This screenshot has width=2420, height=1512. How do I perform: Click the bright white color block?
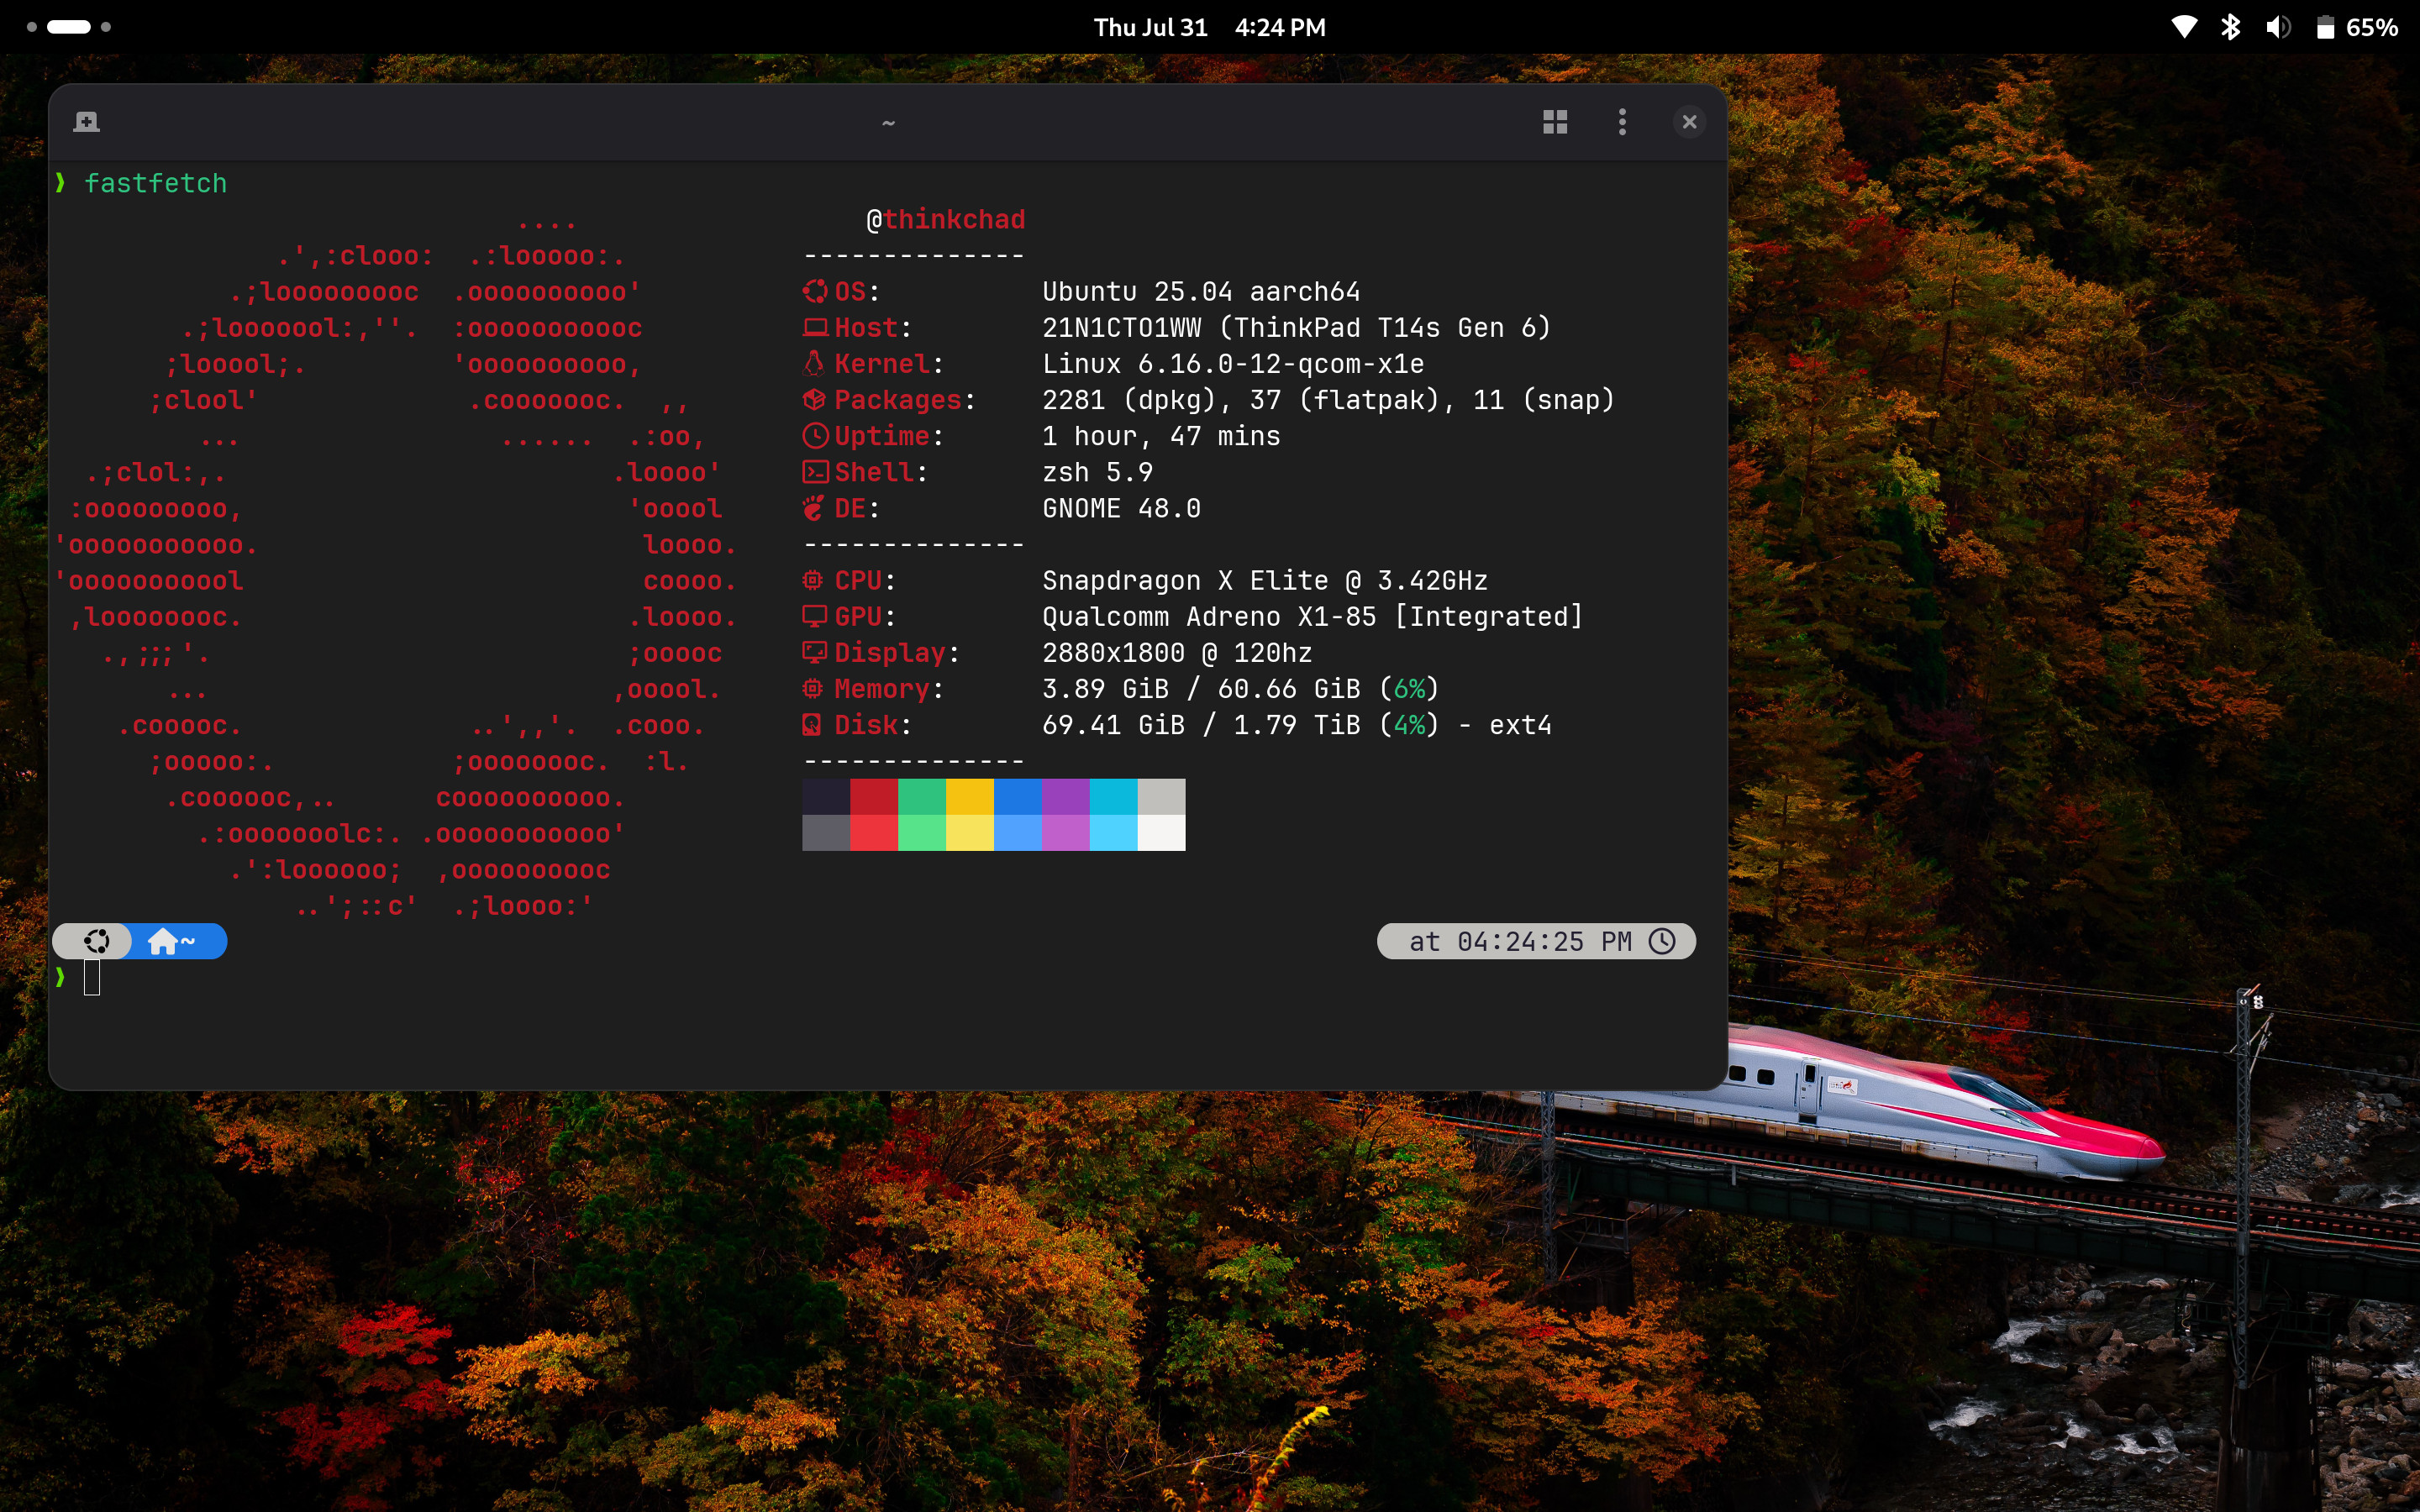[1162, 833]
